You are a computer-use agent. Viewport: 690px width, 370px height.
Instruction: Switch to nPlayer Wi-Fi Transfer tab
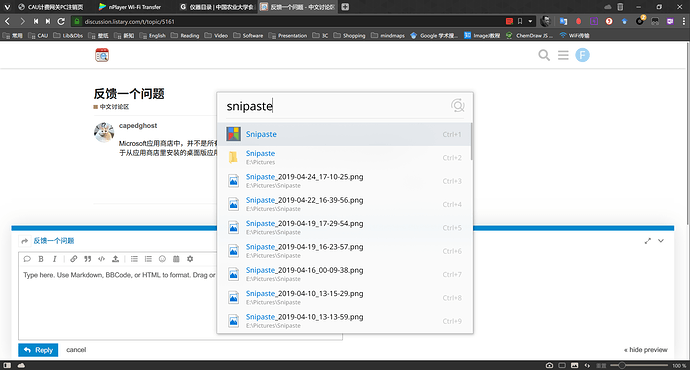pyautogui.click(x=131, y=7)
